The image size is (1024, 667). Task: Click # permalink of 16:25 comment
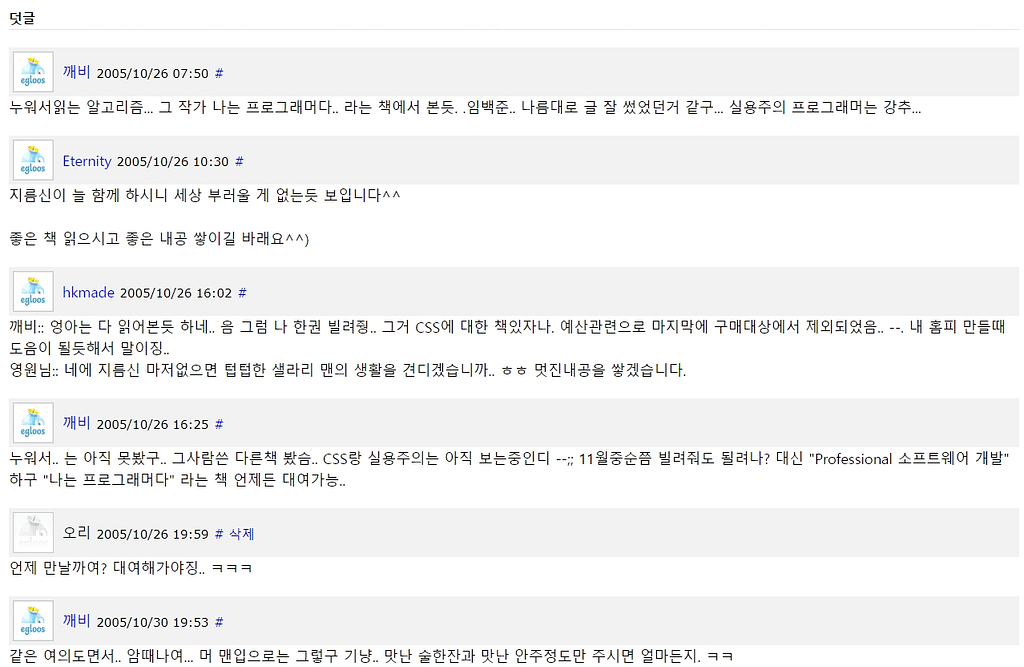click(219, 424)
